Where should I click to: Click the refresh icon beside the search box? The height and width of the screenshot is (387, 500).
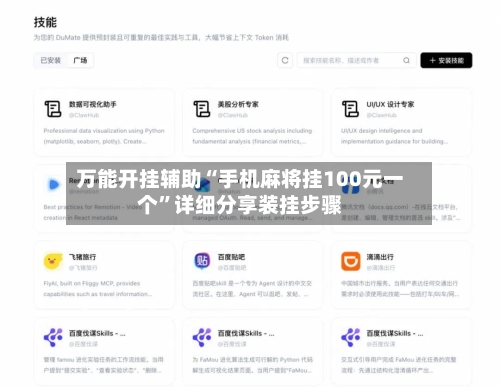pyautogui.click(x=285, y=60)
